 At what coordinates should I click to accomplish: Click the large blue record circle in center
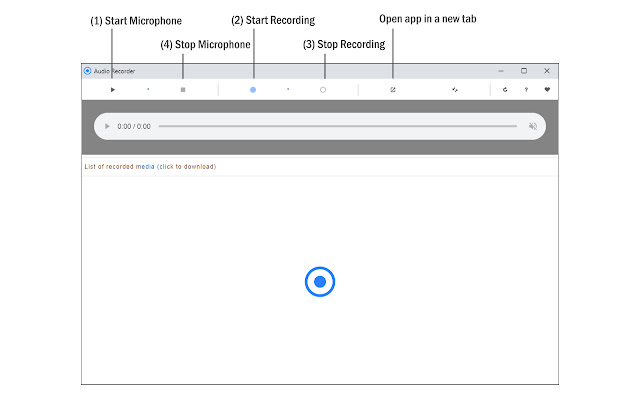coord(320,282)
